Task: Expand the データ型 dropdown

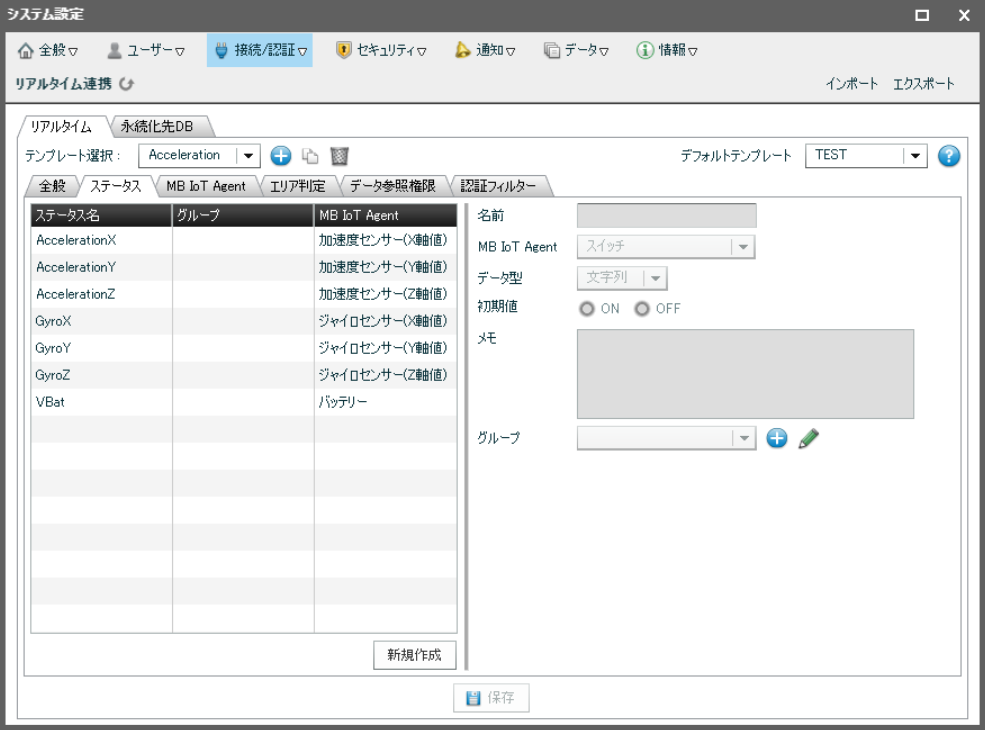Action: (654, 278)
